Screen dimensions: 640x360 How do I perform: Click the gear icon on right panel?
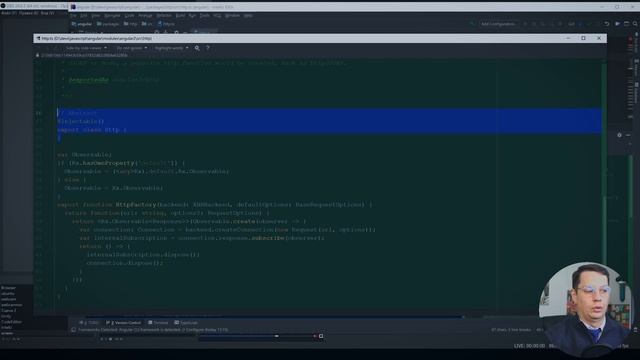(x=619, y=135)
